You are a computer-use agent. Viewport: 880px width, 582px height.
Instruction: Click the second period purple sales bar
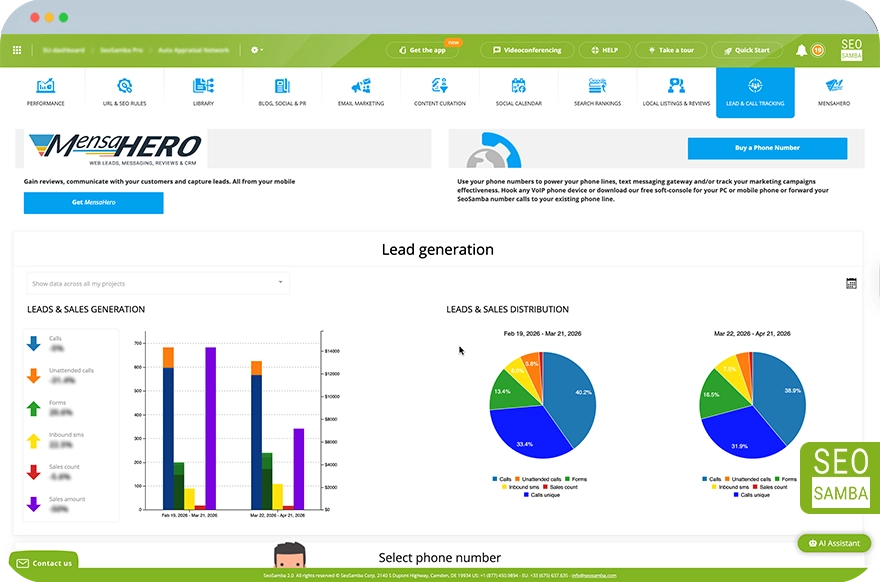pyautogui.click(x=299, y=469)
